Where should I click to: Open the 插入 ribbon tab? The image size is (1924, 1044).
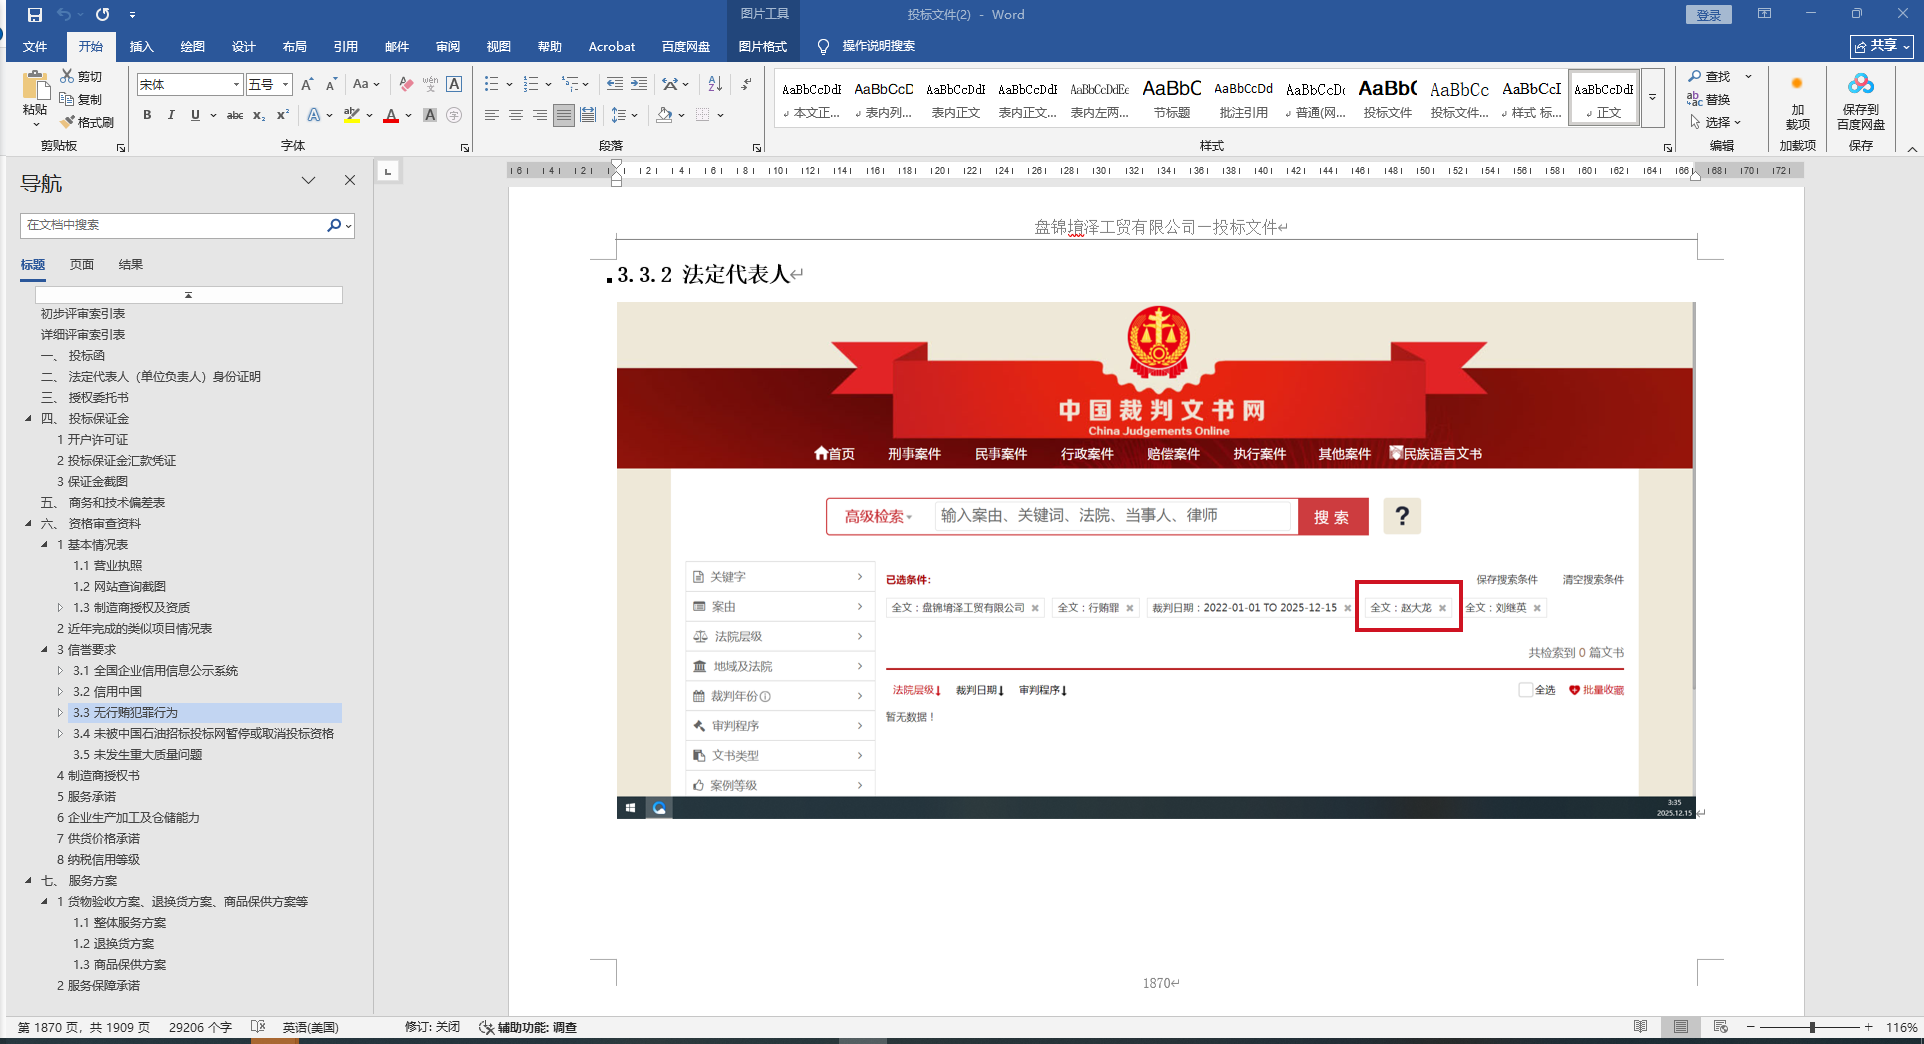pos(142,46)
